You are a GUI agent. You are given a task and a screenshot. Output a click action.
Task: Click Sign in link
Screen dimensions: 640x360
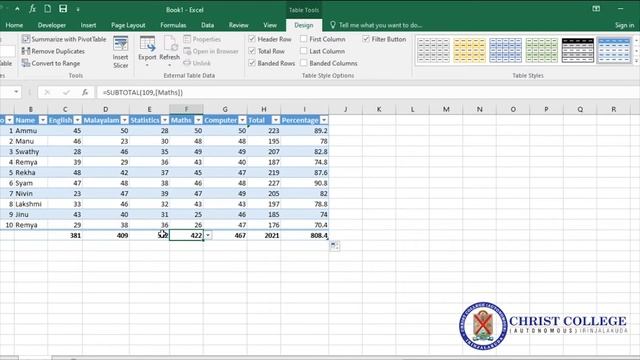click(x=624, y=25)
